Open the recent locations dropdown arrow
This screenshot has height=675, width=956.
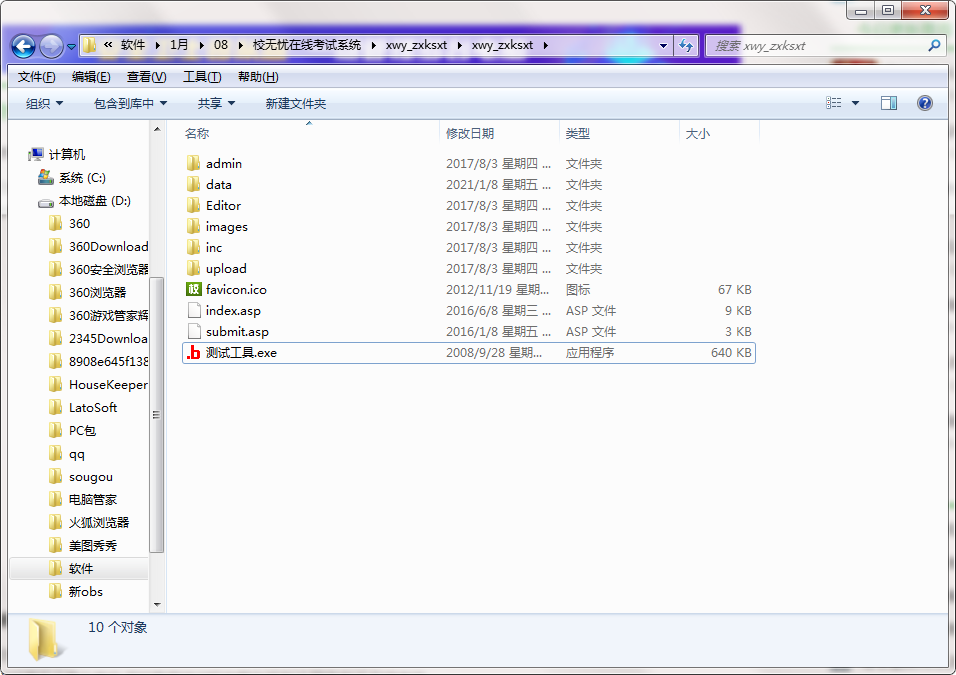coord(71,46)
